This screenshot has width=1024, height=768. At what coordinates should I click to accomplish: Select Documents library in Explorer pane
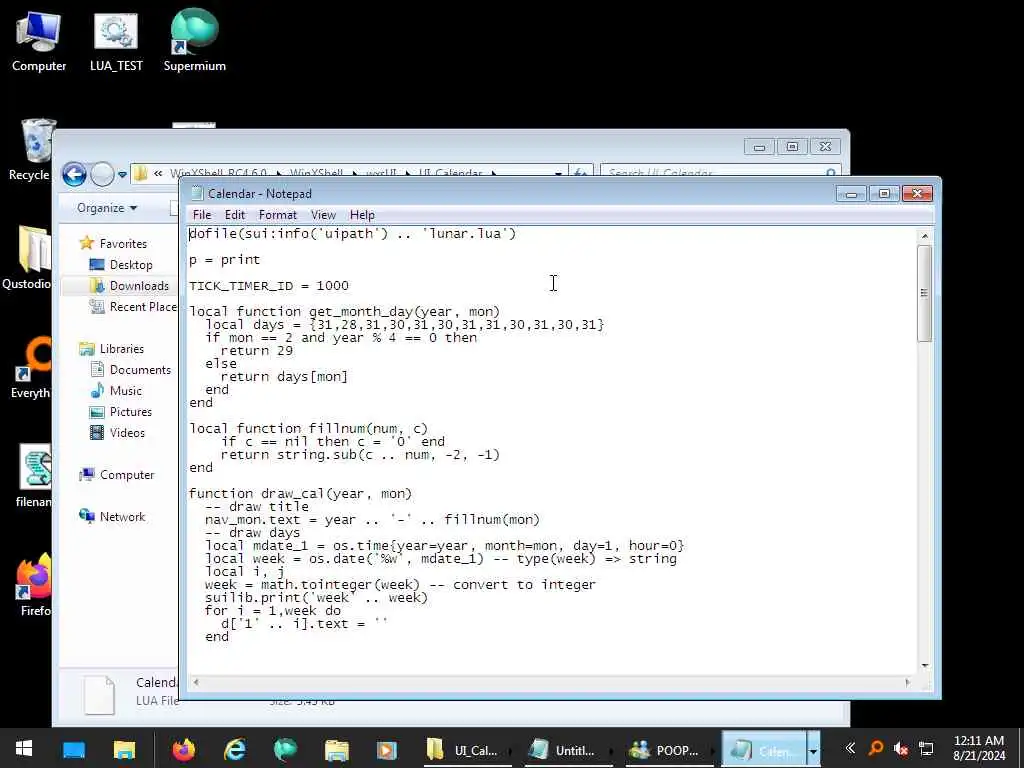click(x=140, y=370)
